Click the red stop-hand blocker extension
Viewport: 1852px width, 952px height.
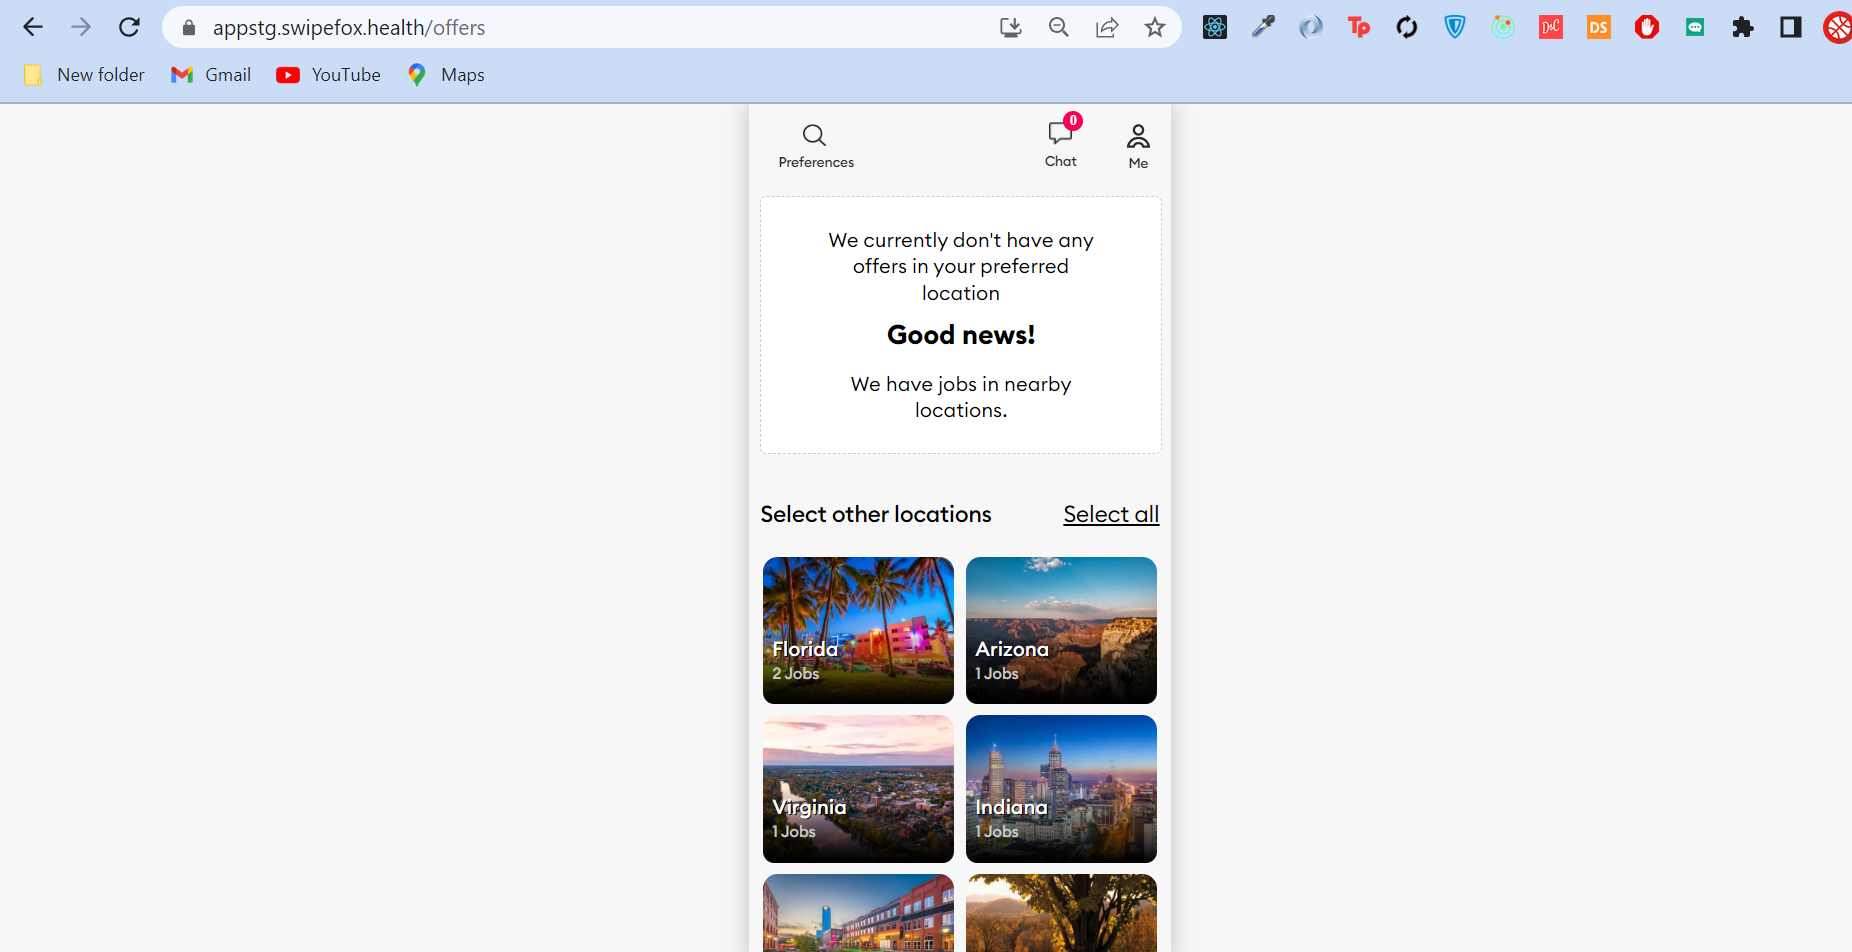1647,27
